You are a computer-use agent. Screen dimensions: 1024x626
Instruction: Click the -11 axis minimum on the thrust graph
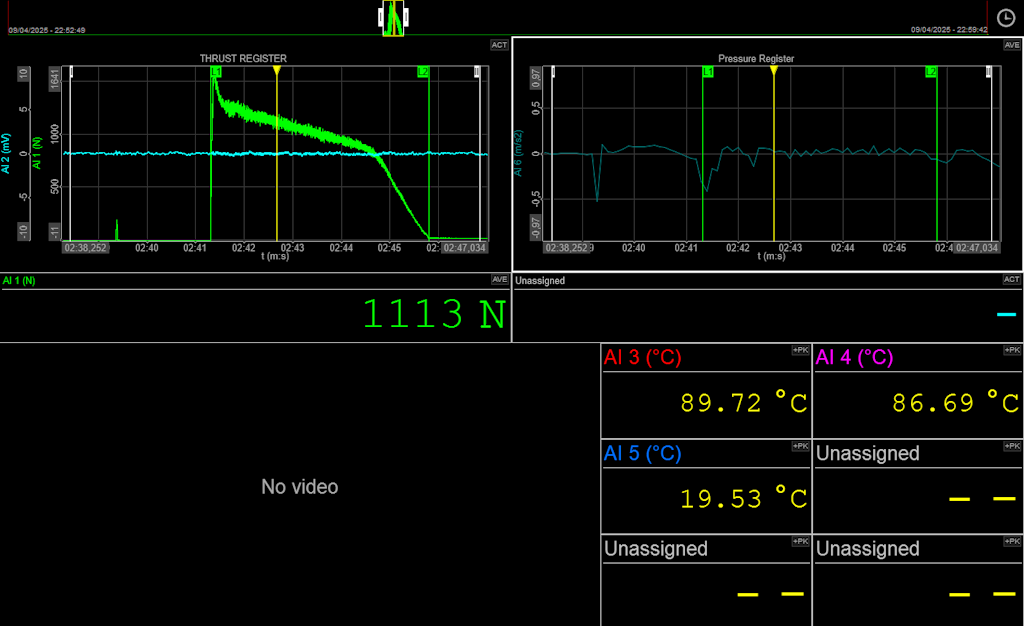point(55,232)
